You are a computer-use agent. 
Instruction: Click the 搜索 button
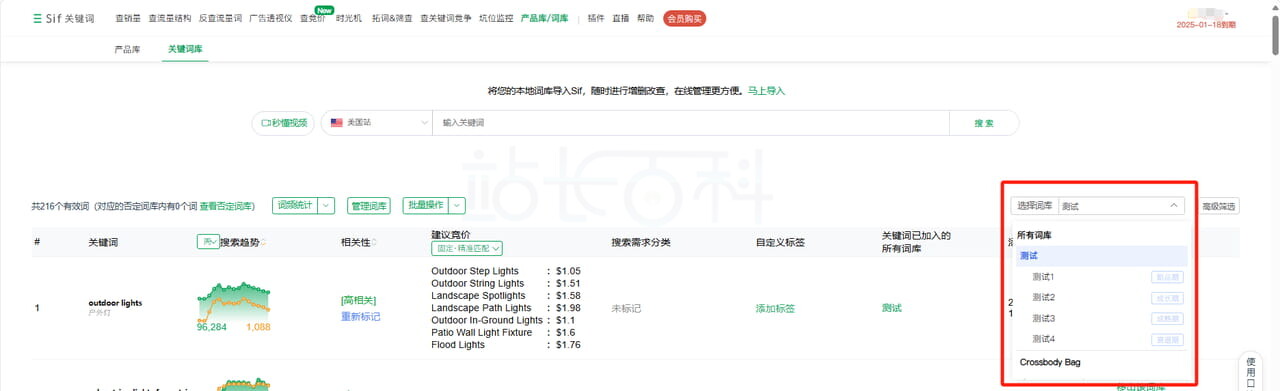[984, 122]
